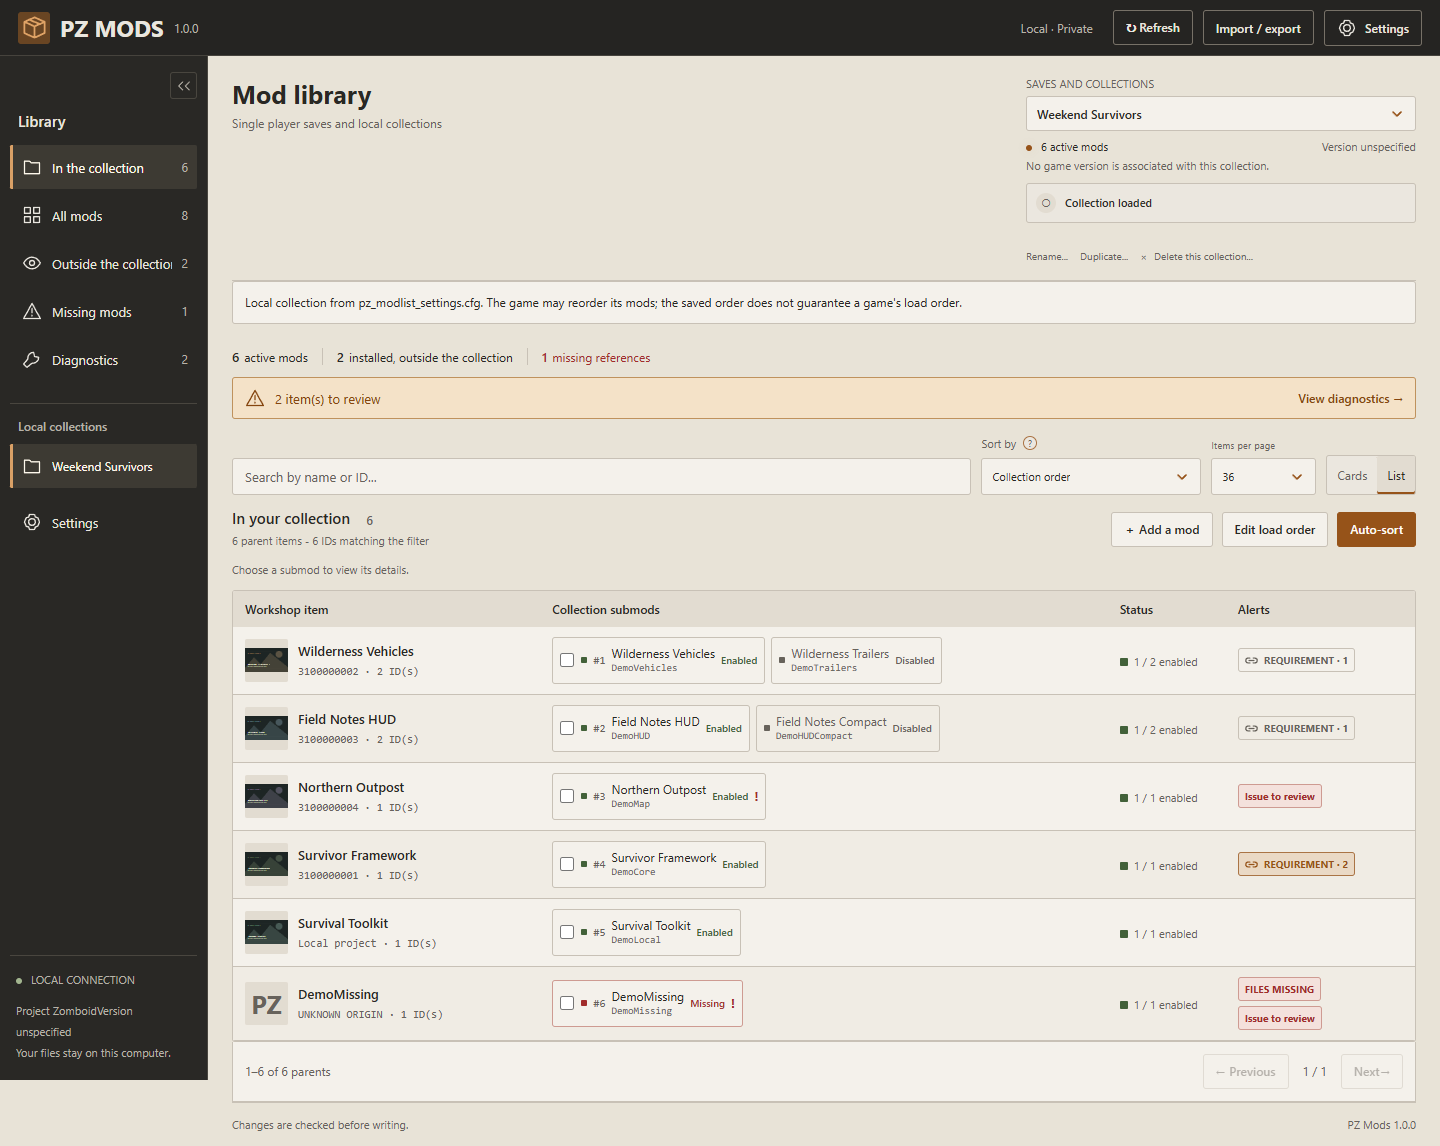The height and width of the screenshot is (1146, 1440).
Task: Open the All mods library view
Action: click(x=104, y=216)
